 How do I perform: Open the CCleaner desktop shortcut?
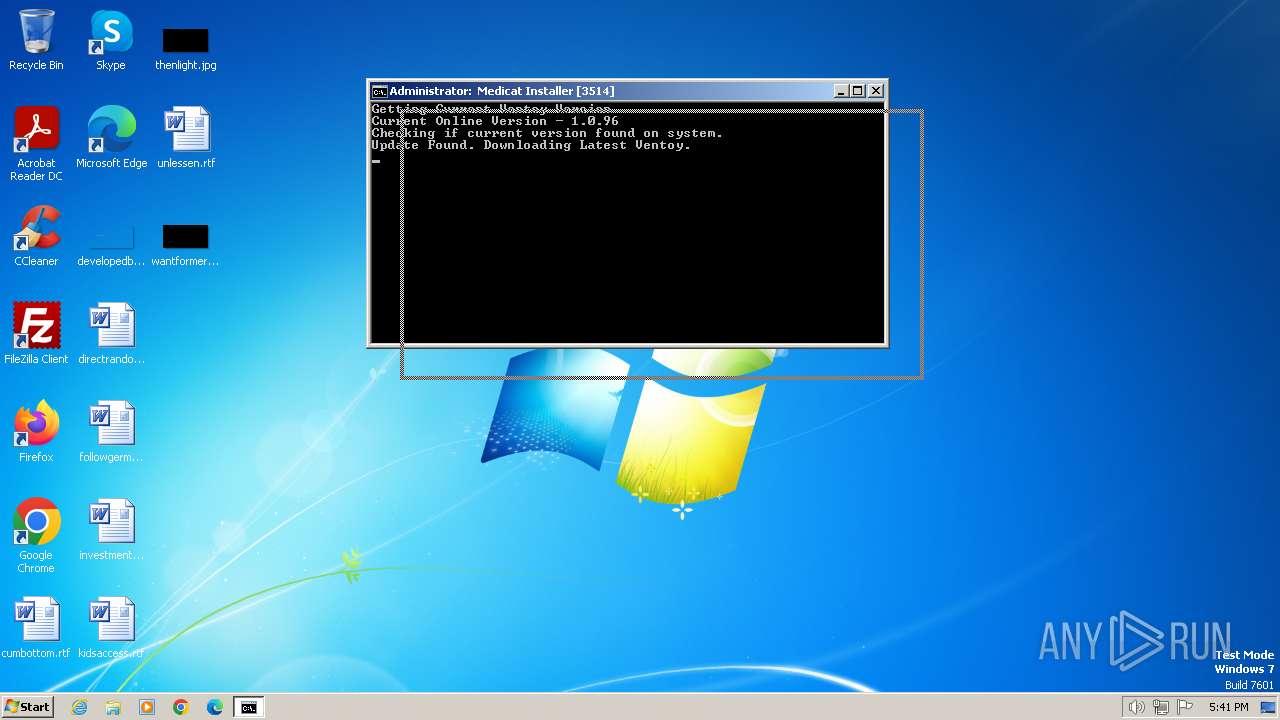point(36,236)
